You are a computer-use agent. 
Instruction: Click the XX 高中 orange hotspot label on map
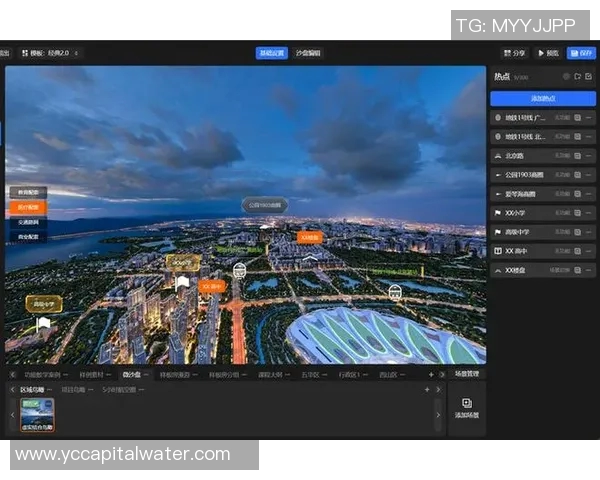point(212,285)
